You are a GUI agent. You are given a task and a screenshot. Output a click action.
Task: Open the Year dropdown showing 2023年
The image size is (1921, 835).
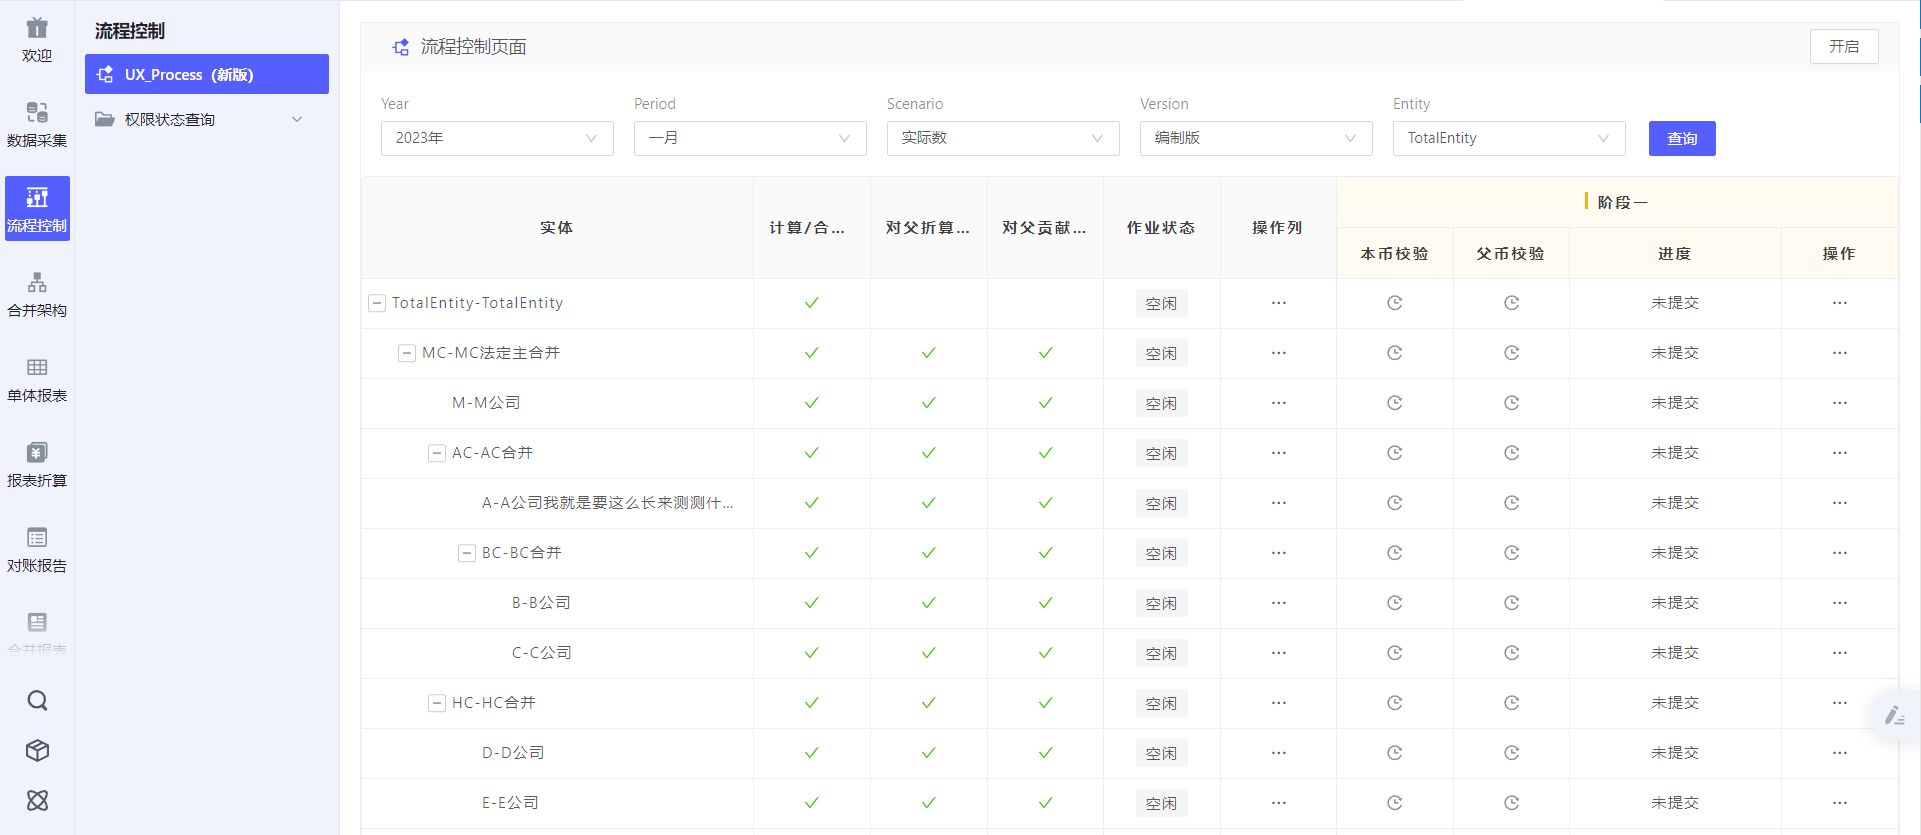pyautogui.click(x=496, y=138)
